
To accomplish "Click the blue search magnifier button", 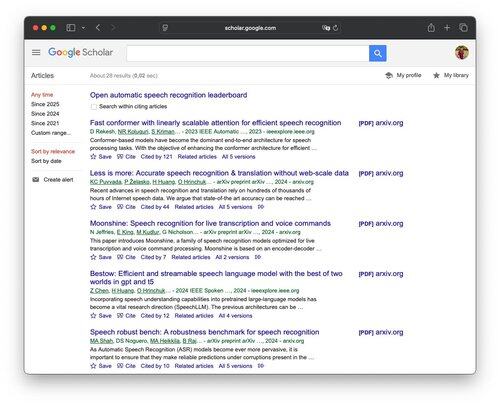I will pos(378,53).
